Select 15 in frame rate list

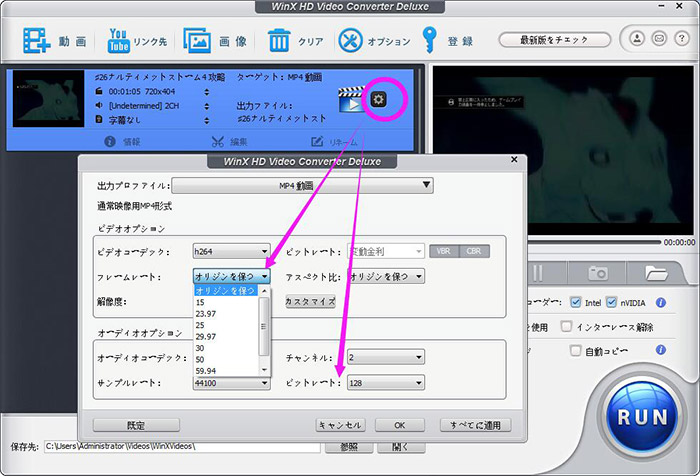(226, 302)
